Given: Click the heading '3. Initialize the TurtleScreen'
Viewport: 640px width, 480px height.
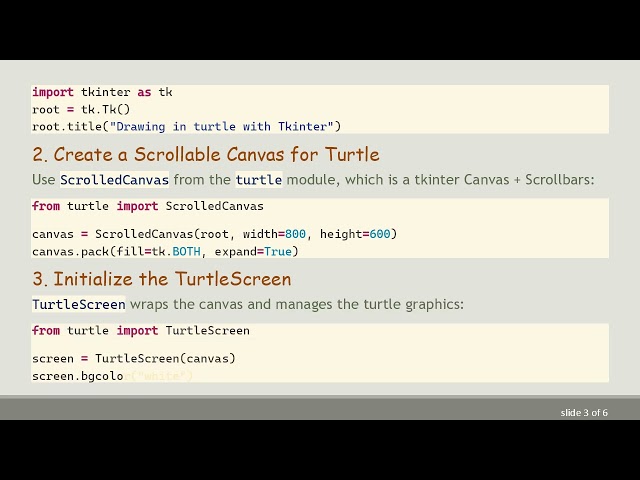Looking at the screenshot, I should (162, 279).
